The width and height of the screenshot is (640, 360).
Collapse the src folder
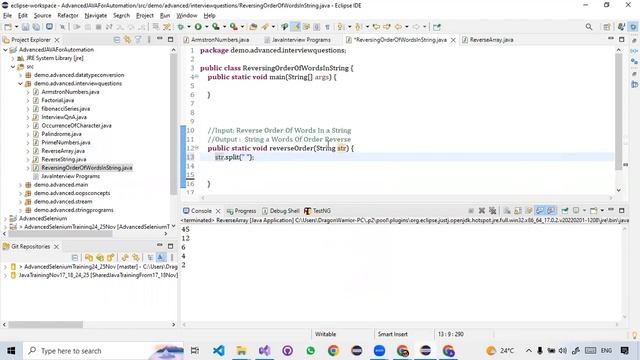point(13,67)
